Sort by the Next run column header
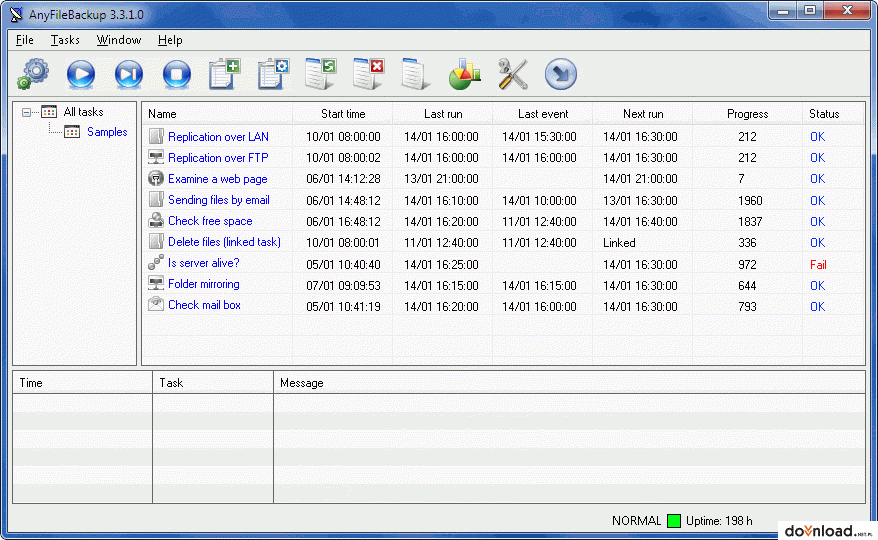The height and width of the screenshot is (540, 878). click(643, 114)
